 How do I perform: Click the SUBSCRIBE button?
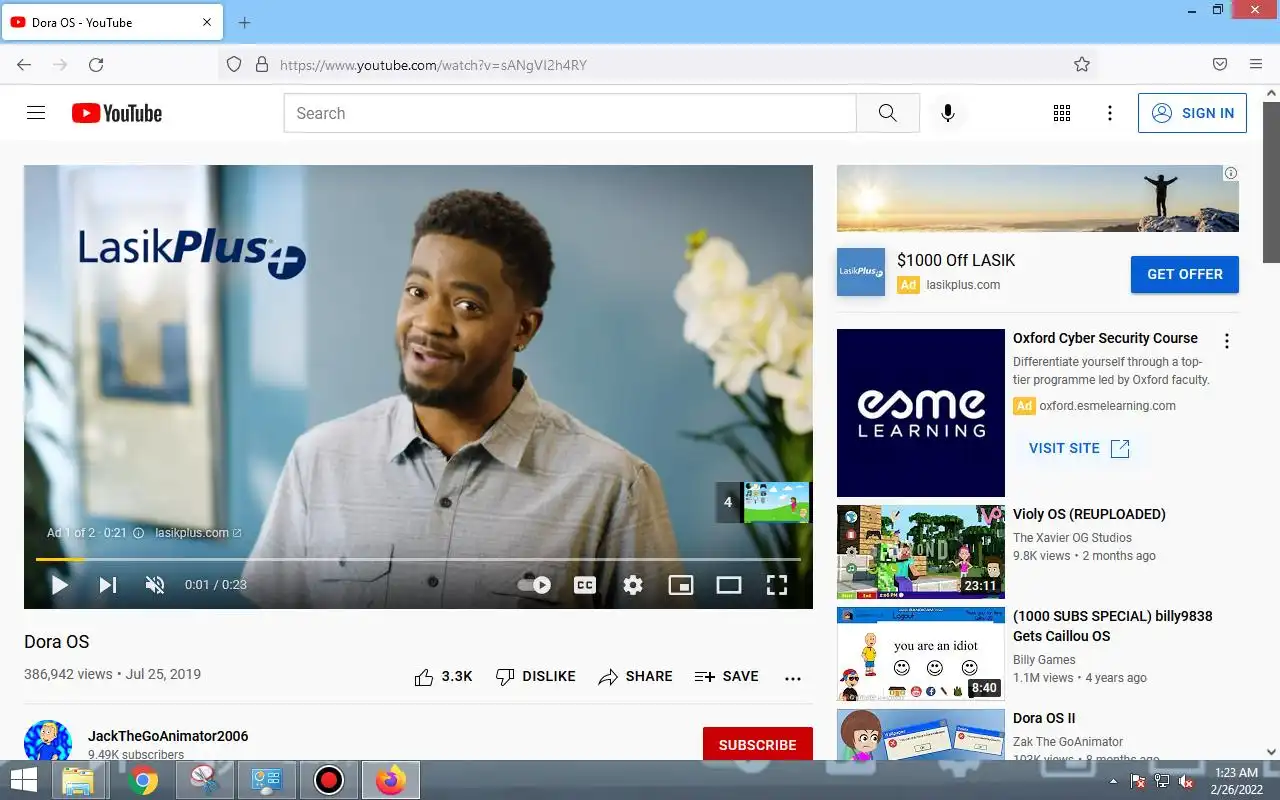coord(758,745)
